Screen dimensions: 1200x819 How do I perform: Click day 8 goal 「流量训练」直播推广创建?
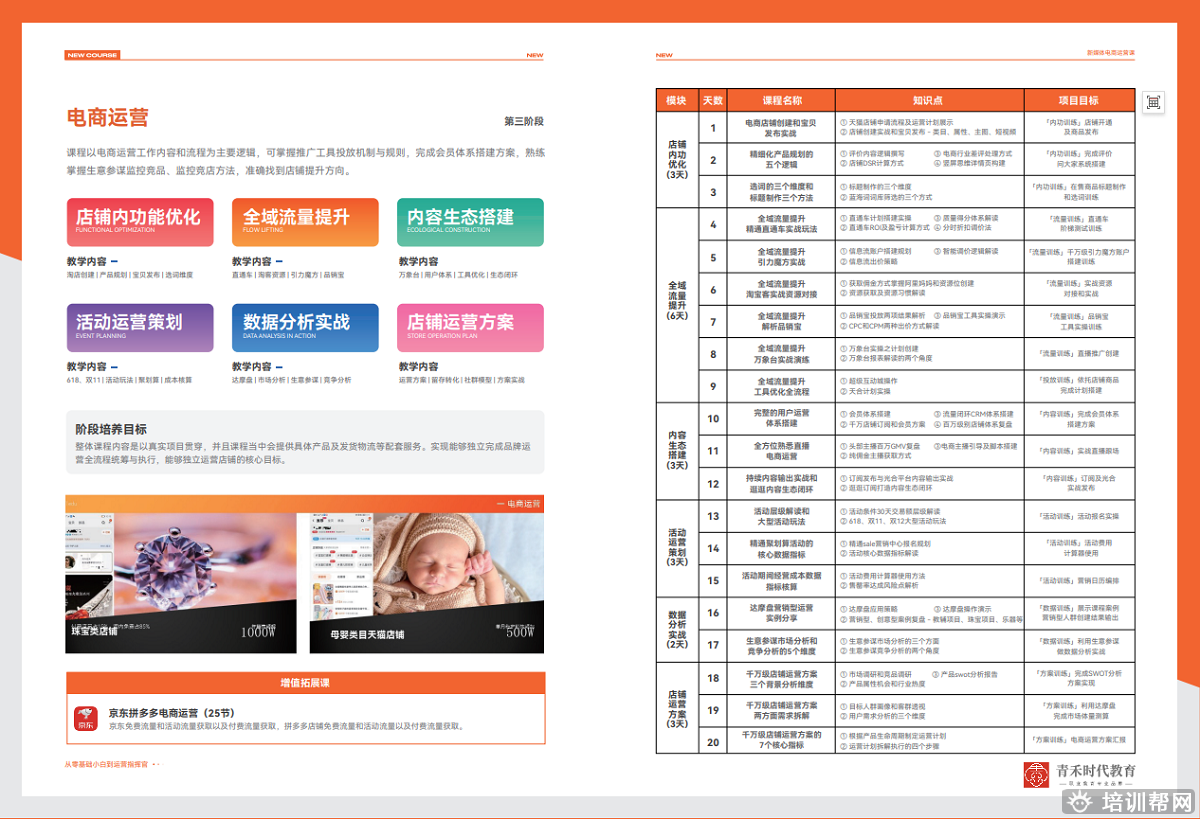[x=1079, y=353]
